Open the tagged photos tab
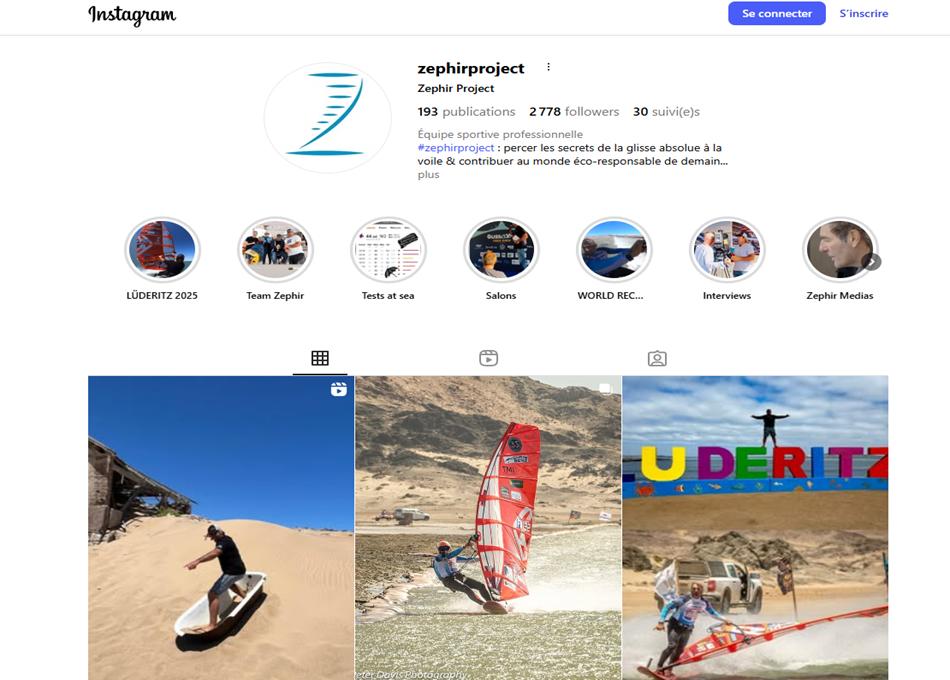The width and height of the screenshot is (950, 680). [657, 358]
